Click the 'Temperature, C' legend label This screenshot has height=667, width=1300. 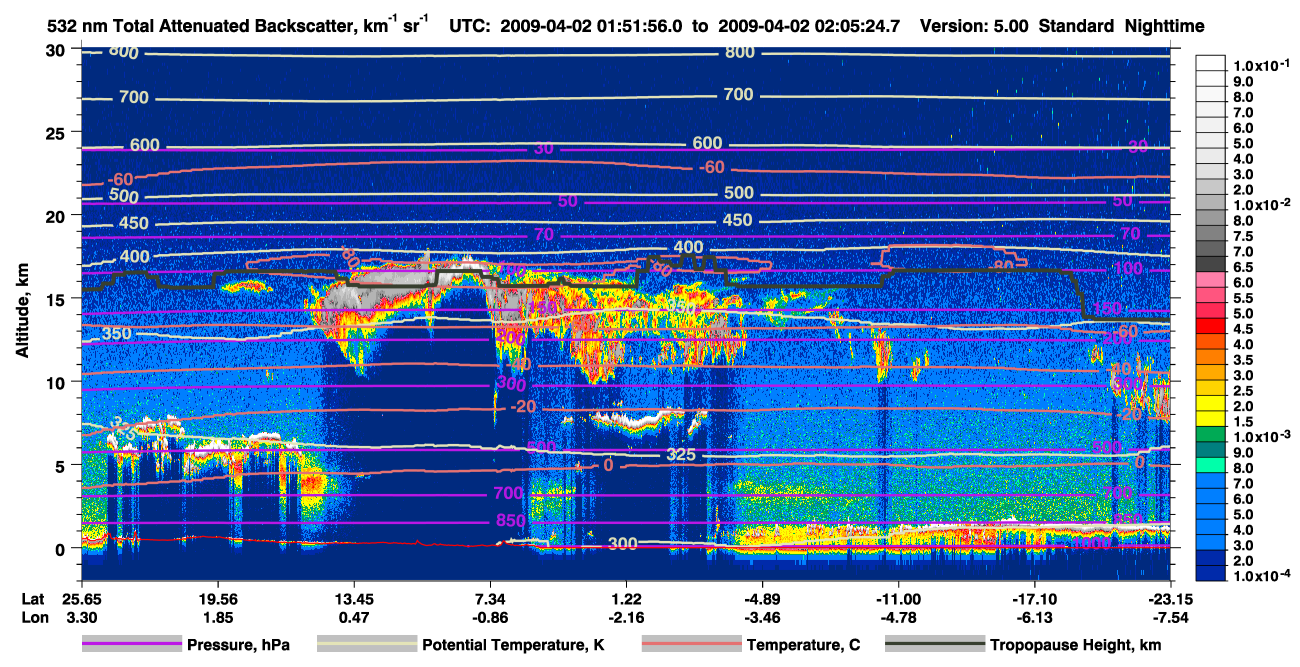pos(803,645)
